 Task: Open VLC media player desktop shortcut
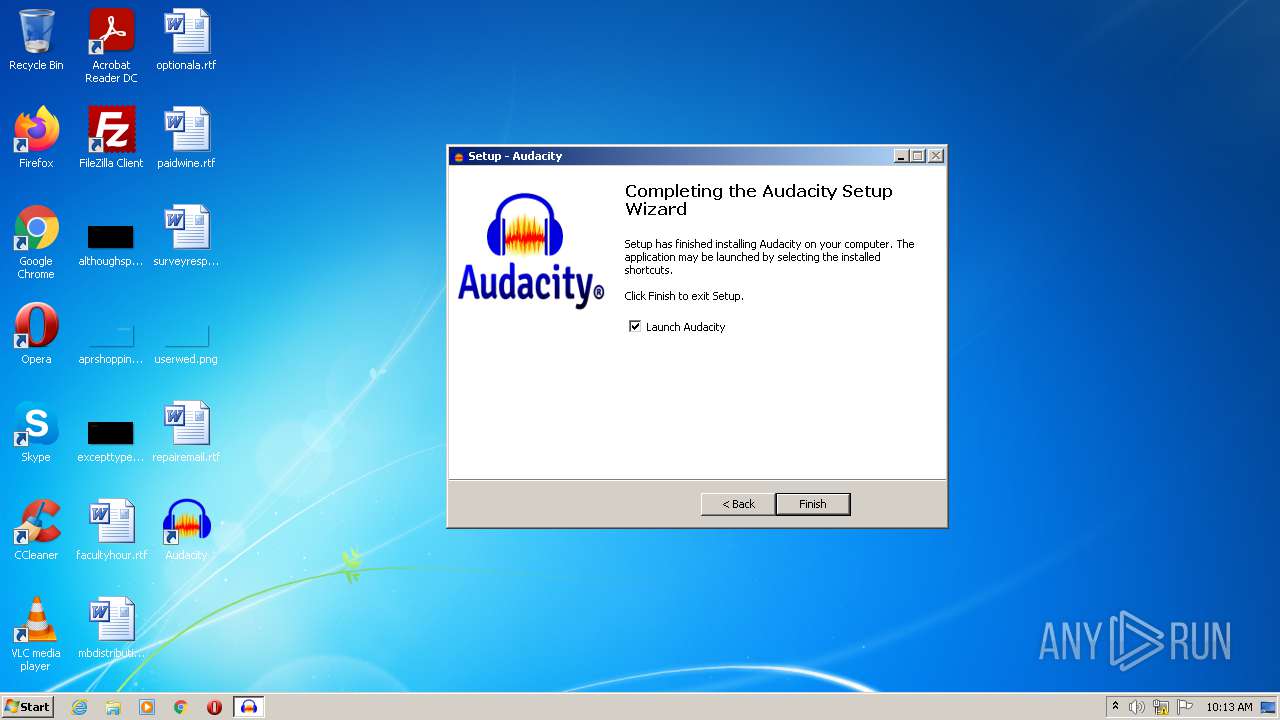(x=36, y=635)
